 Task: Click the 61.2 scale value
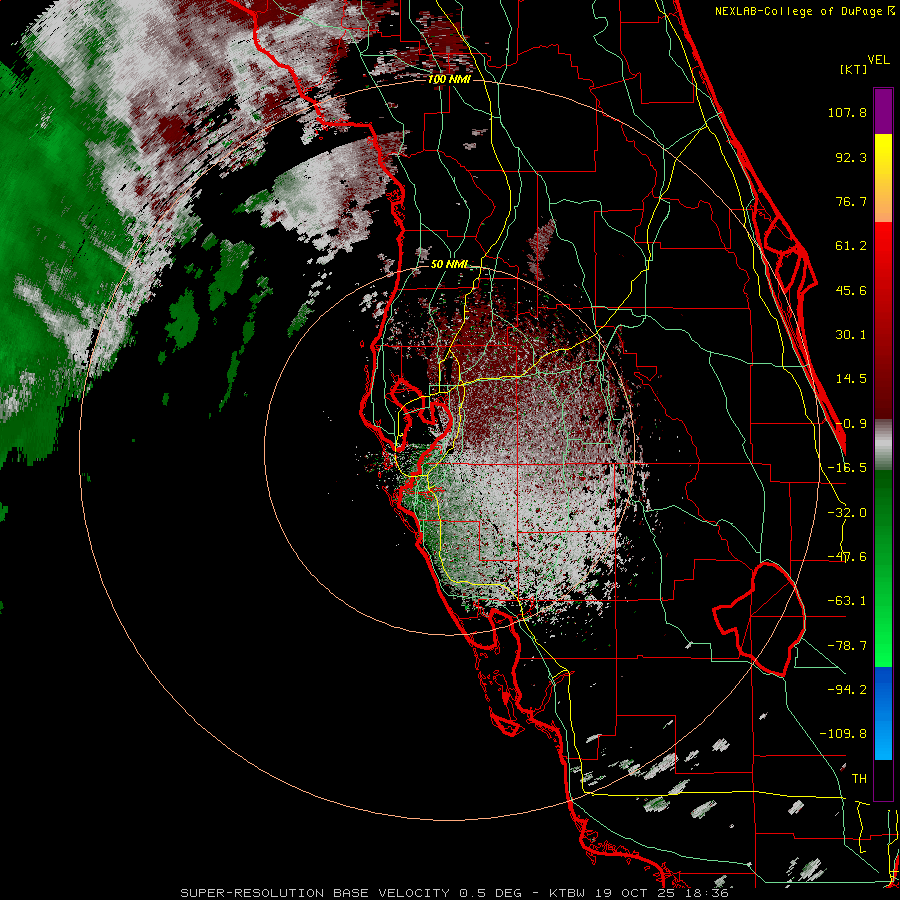851,246
